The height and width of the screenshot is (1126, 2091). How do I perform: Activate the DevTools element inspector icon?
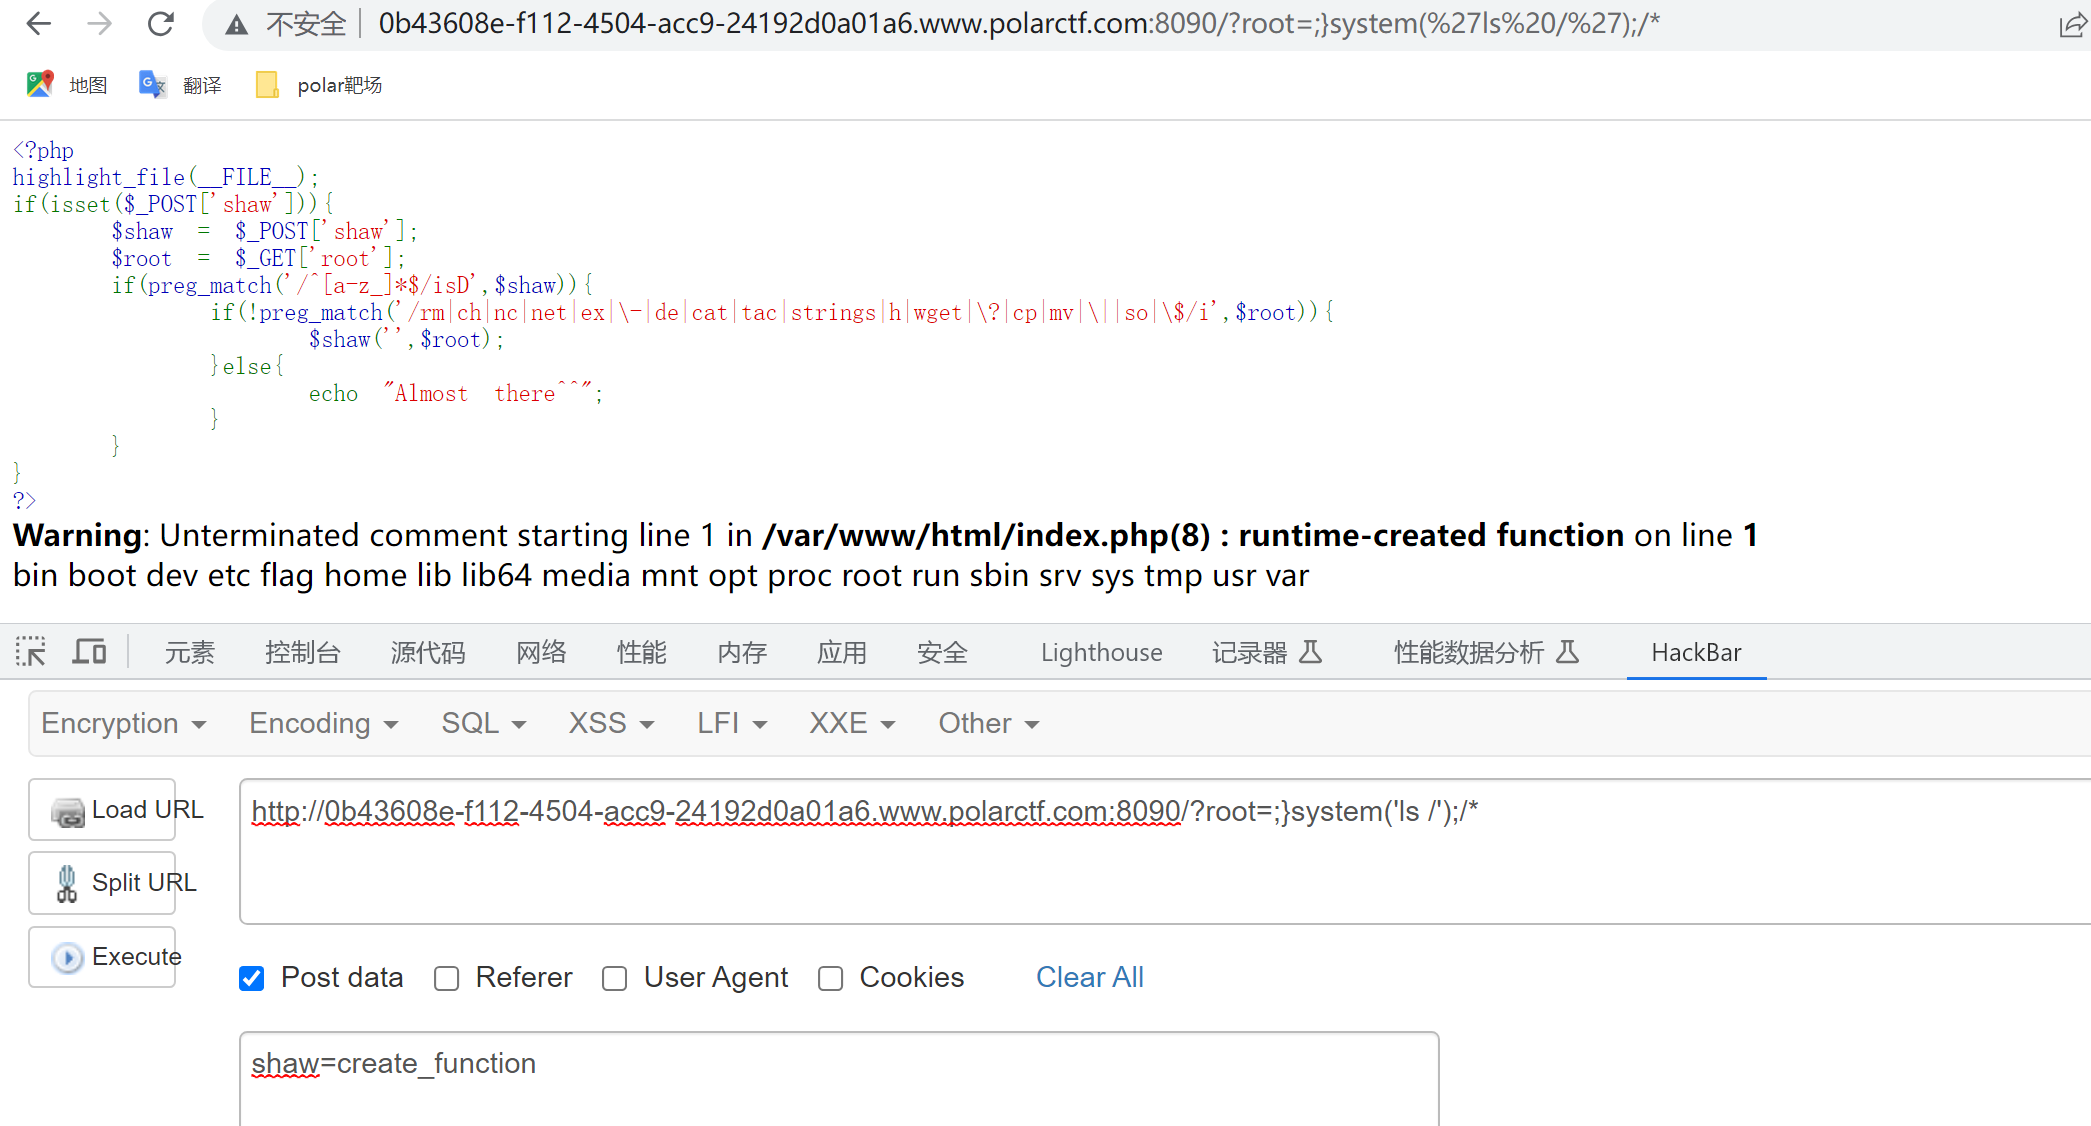click(31, 652)
